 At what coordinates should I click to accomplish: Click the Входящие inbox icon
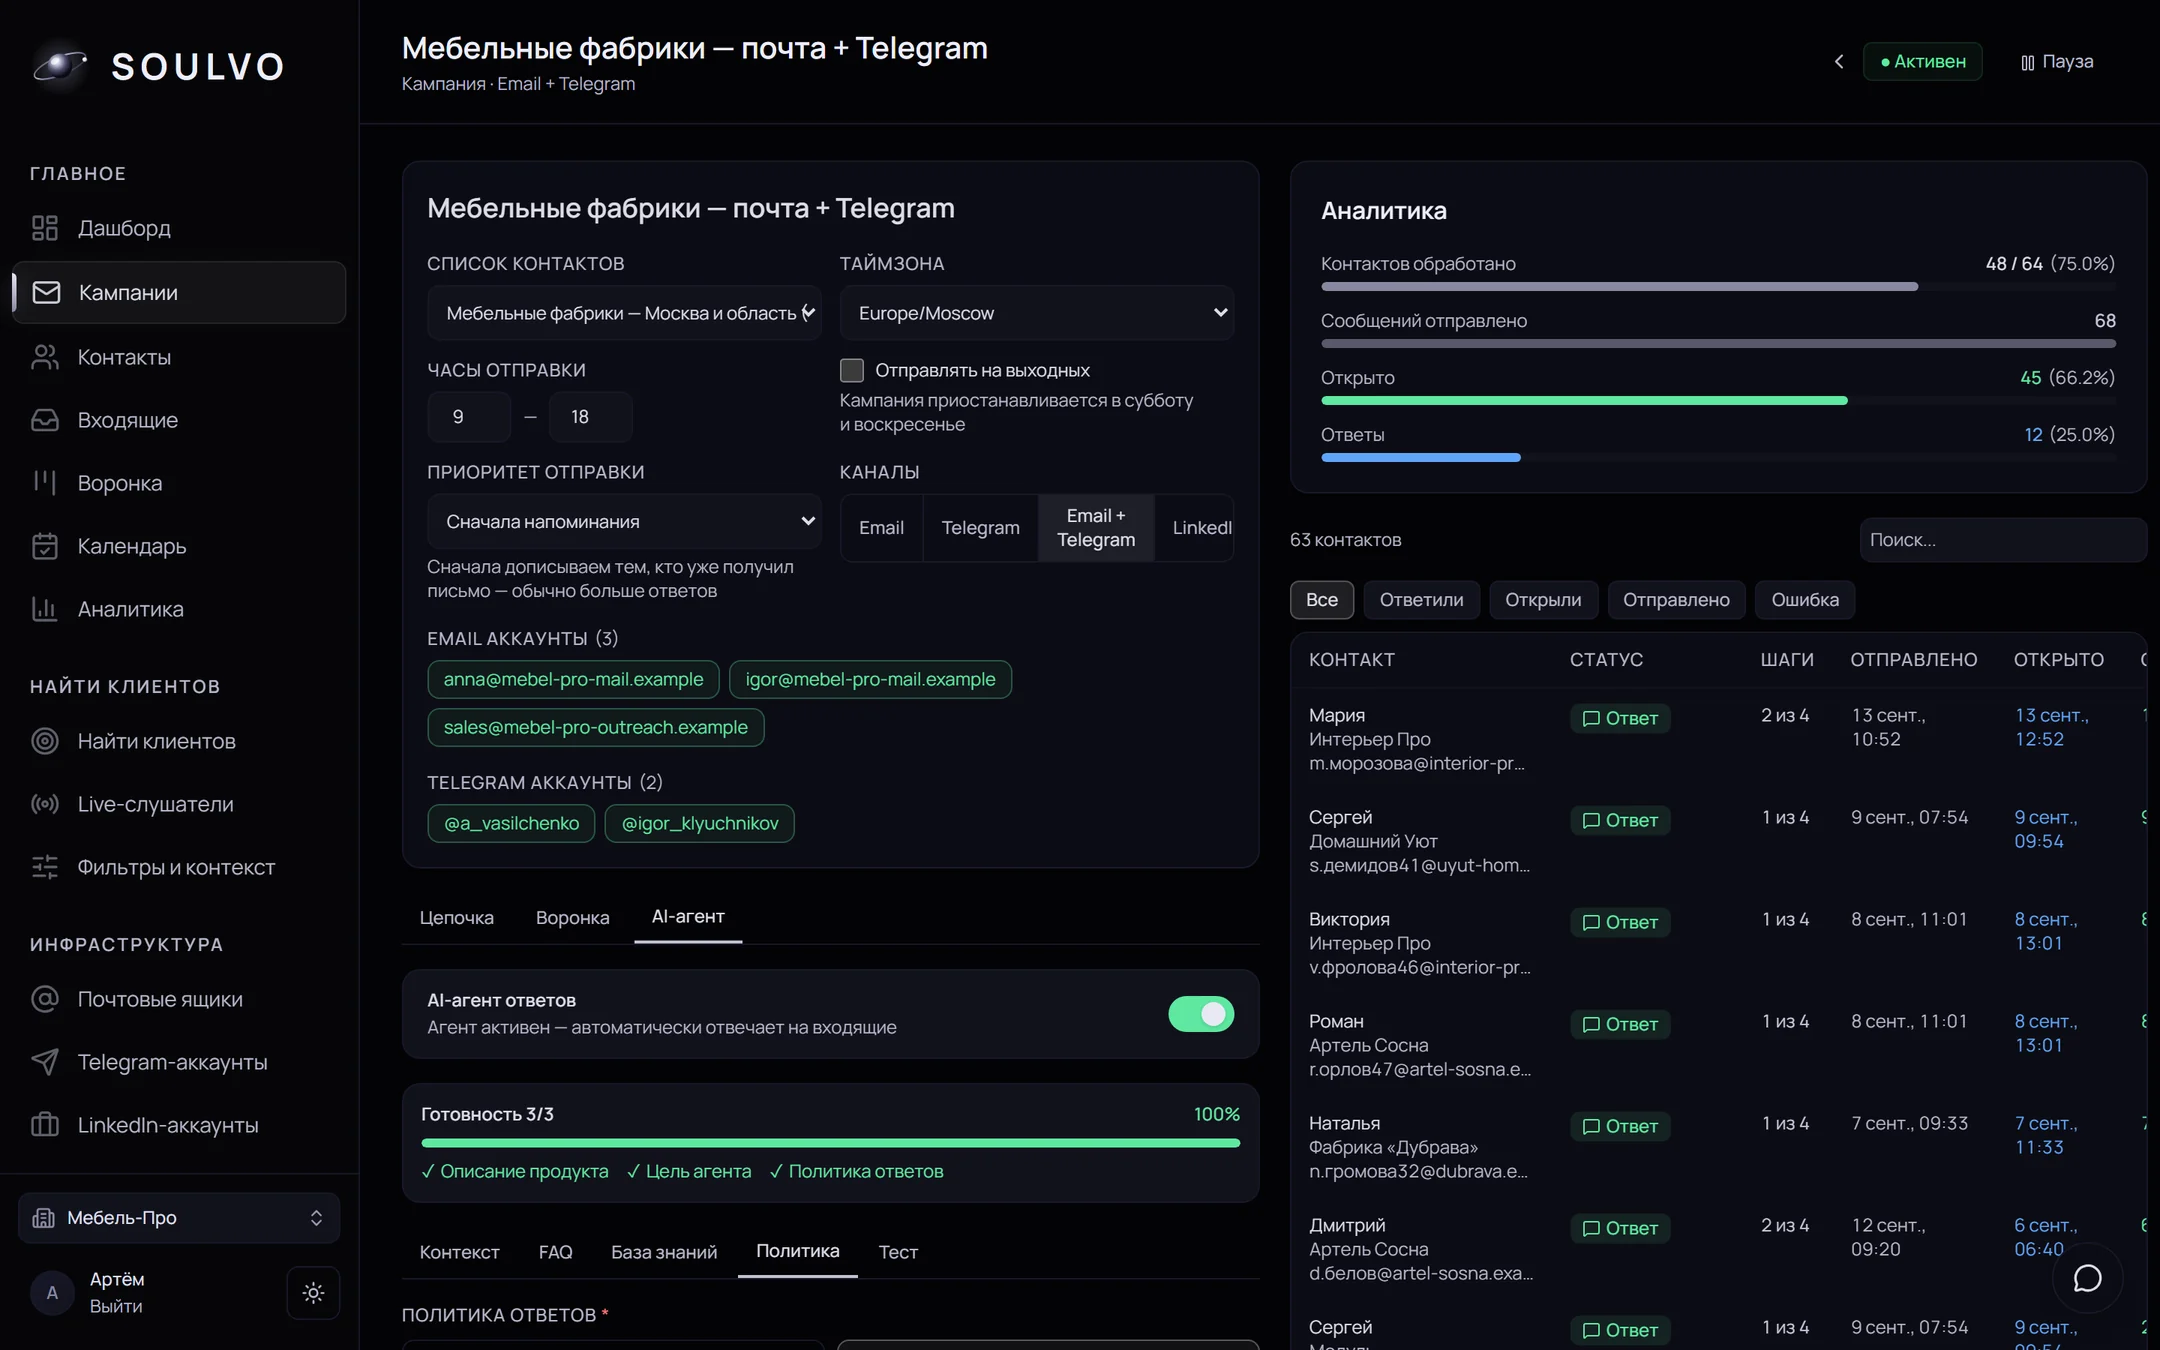point(45,420)
